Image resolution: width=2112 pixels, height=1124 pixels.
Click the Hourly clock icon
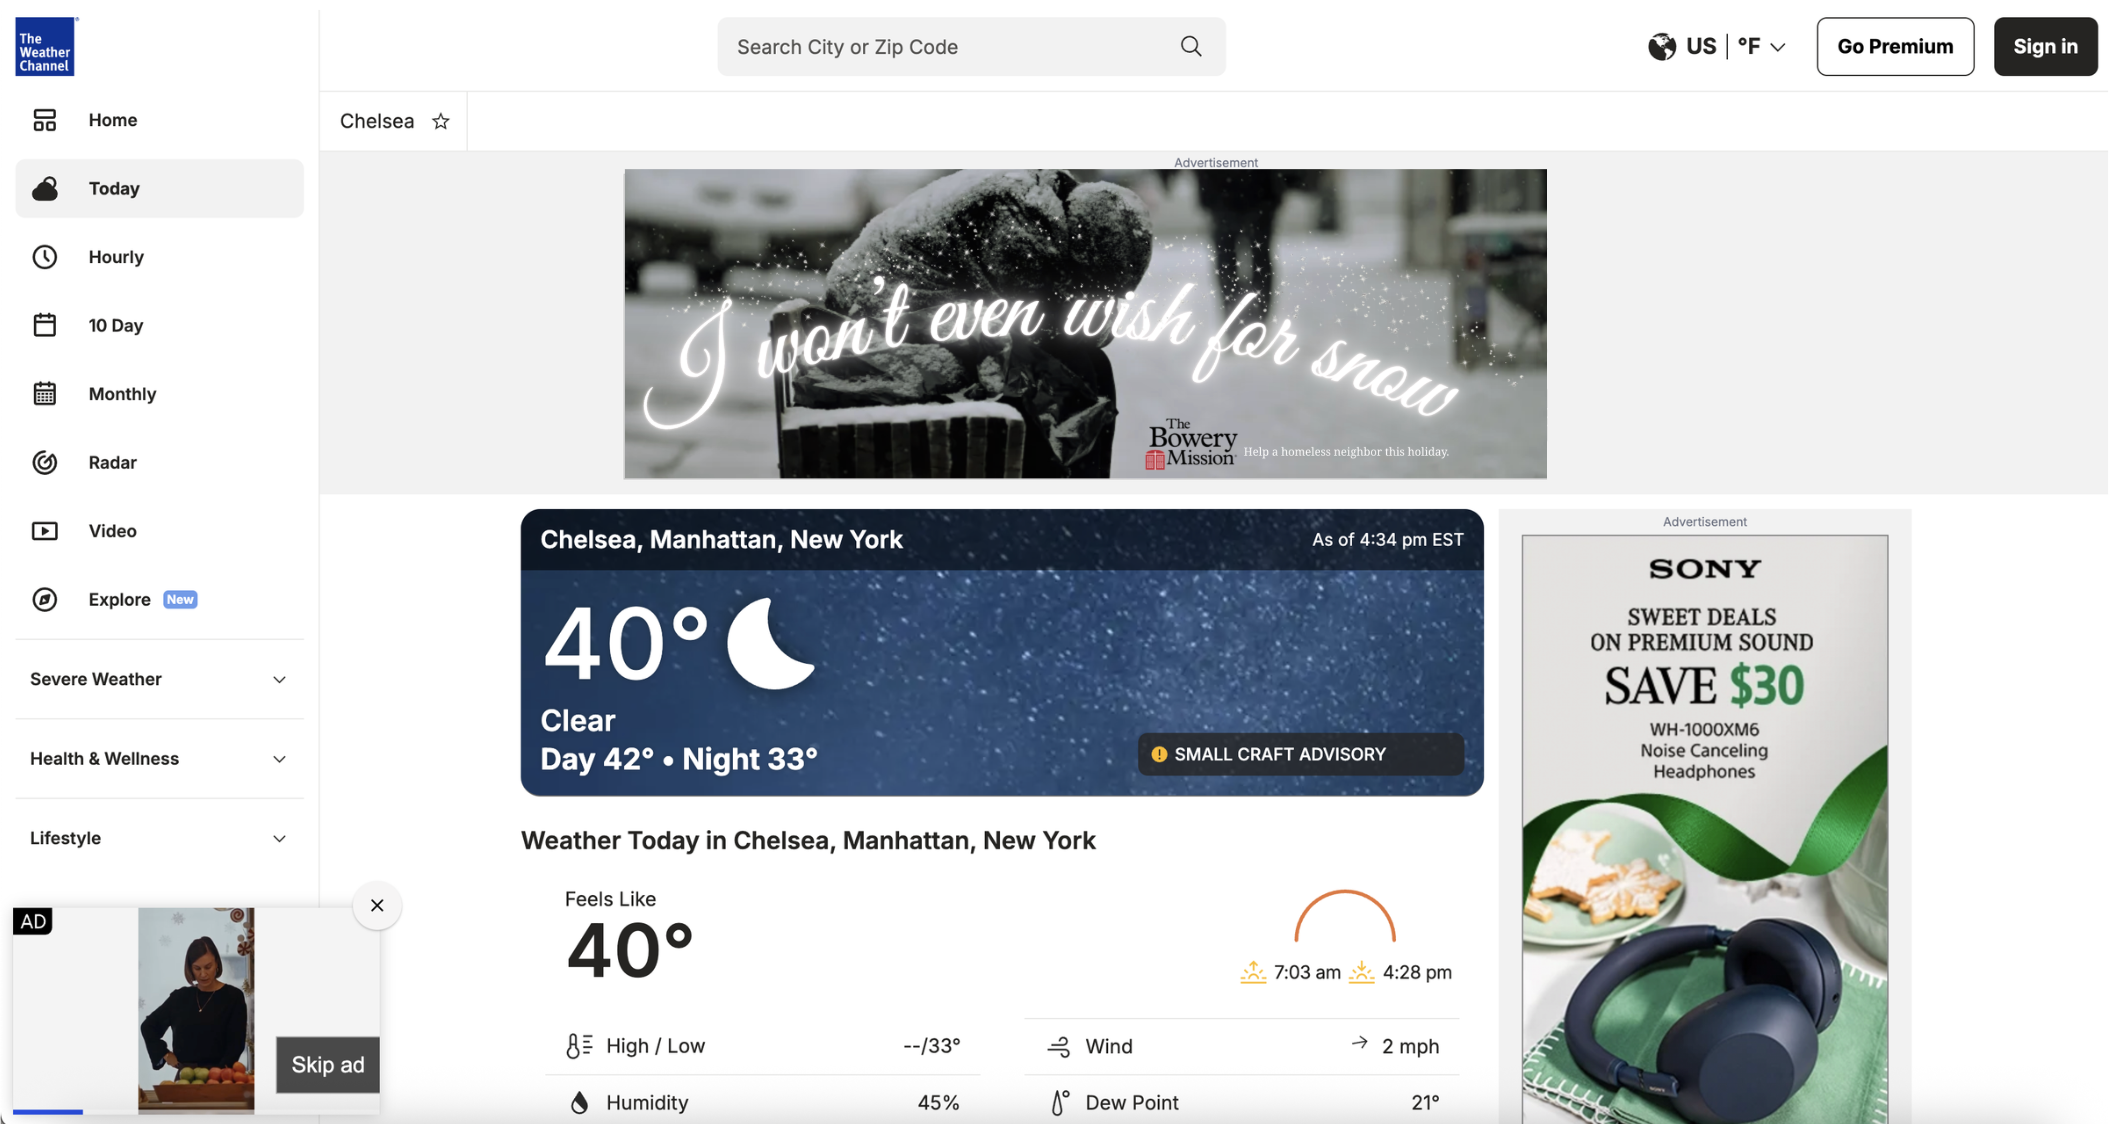click(45, 257)
